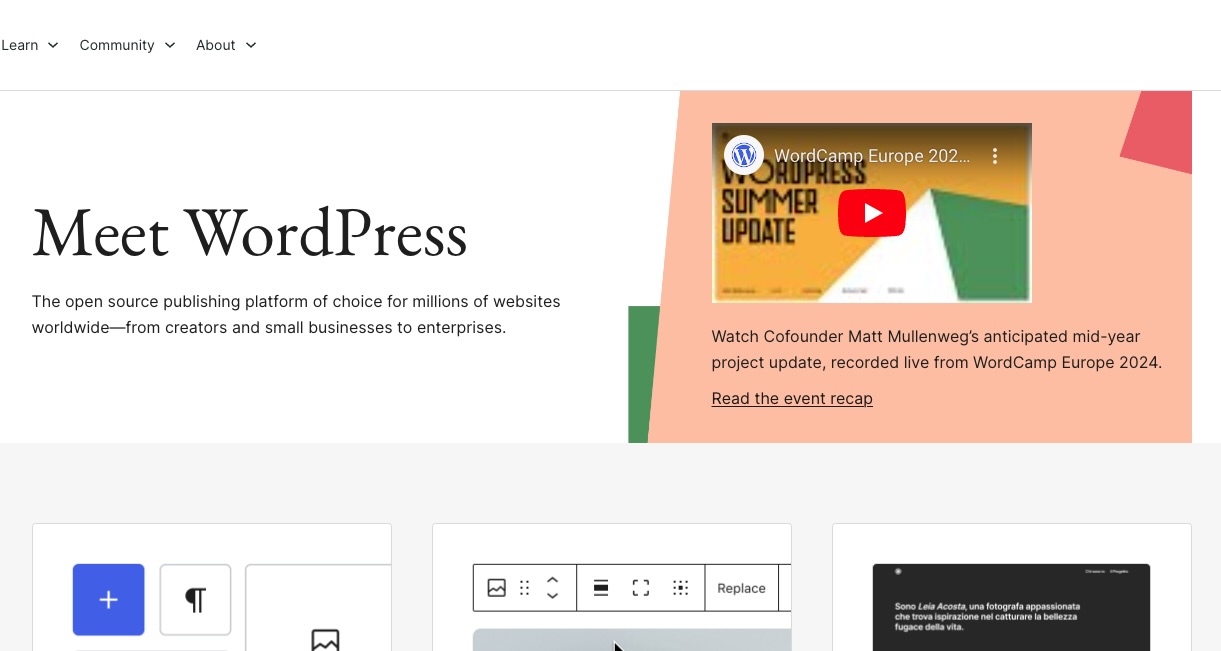This screenshot has height=651, width=1221.
Task: Click the Meet WordPress heading
Action: click(250, 232)
